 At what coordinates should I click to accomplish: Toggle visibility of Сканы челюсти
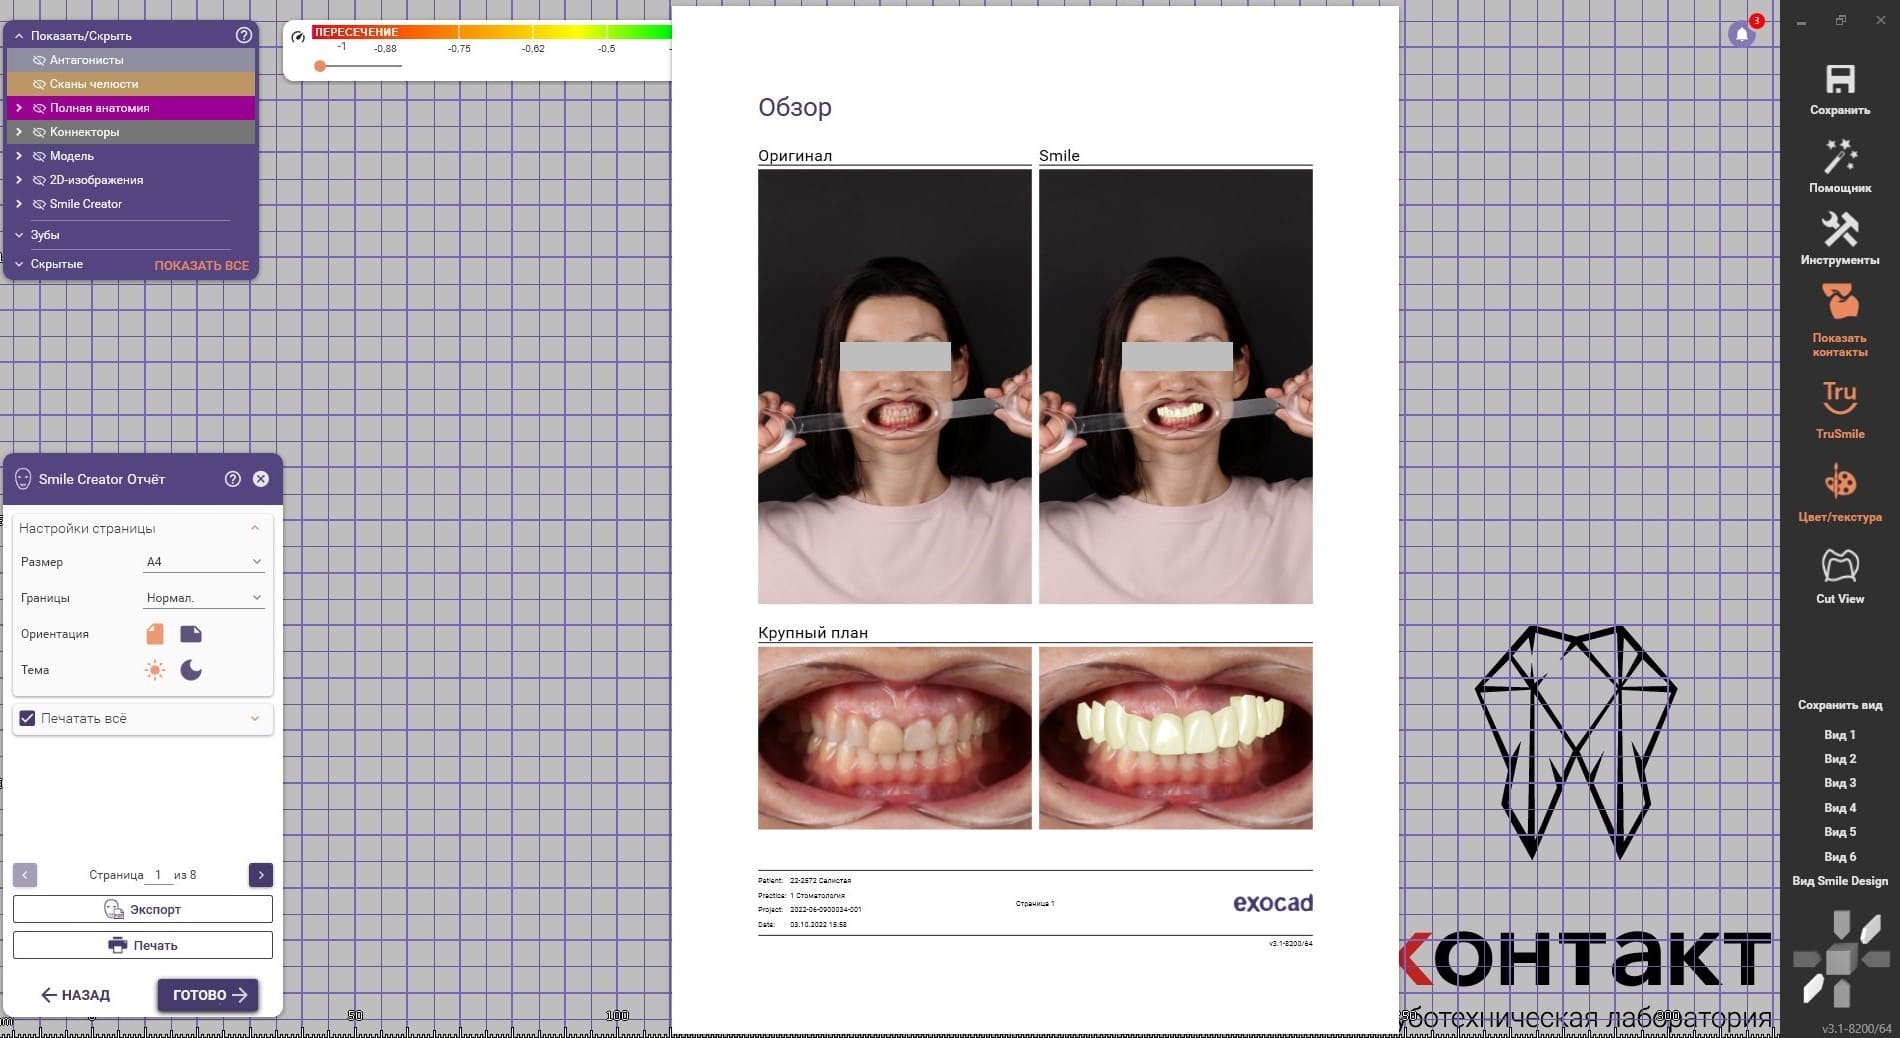[x=40, y=84]
